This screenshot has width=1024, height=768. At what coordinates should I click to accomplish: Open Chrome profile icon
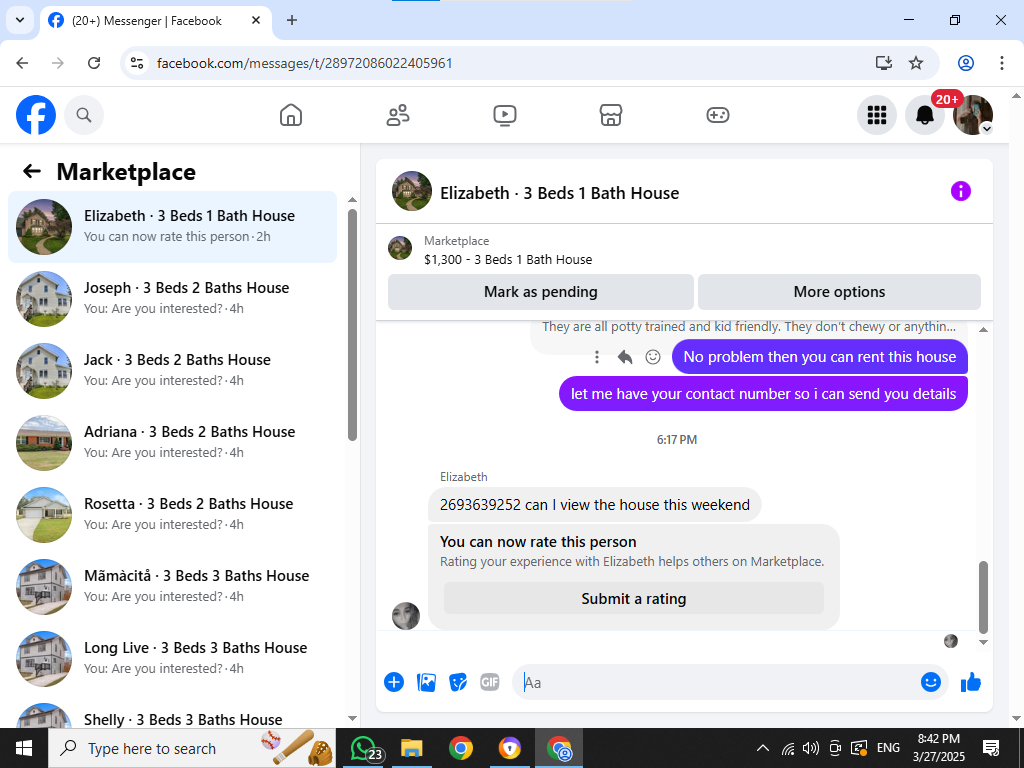tap(966, 63)
